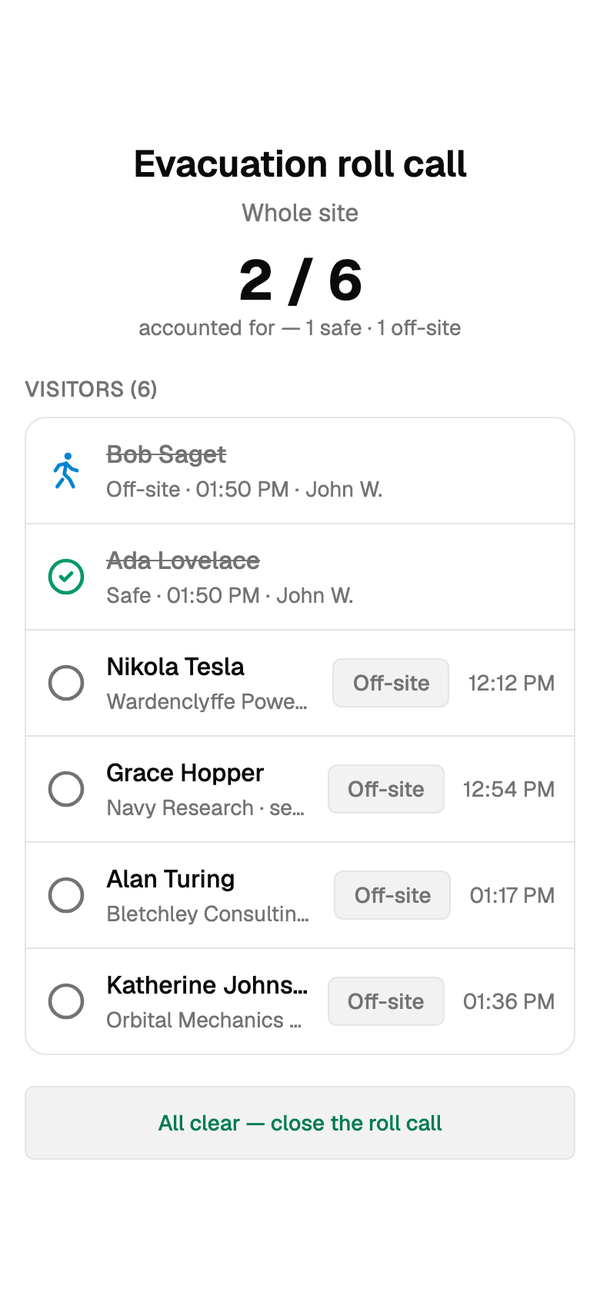Click the 01:36 PM check-in time

[509, 1001]
